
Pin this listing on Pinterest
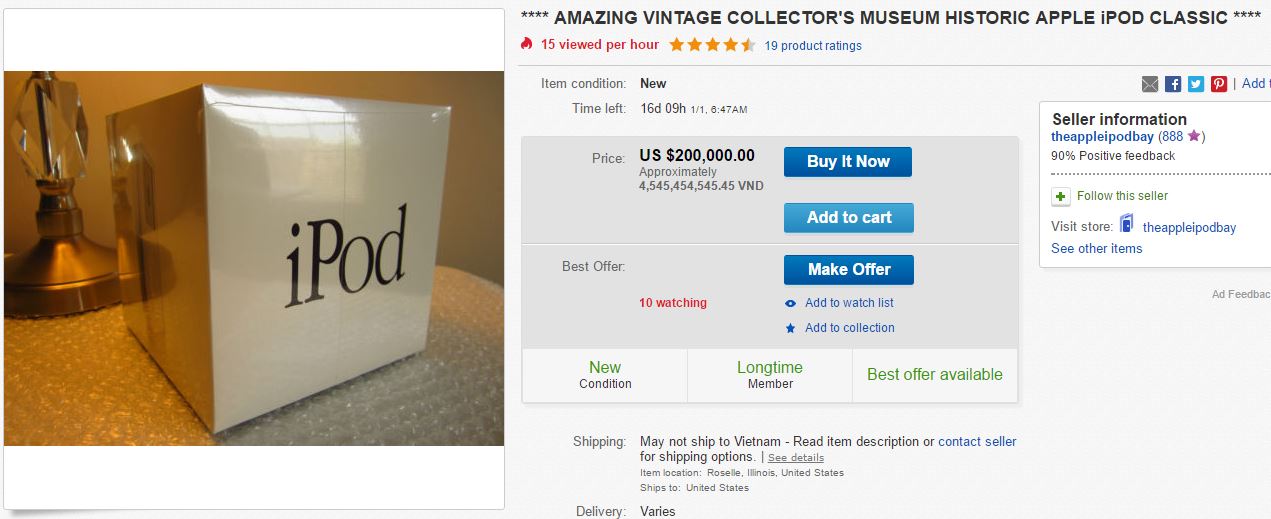(1219, 84)
